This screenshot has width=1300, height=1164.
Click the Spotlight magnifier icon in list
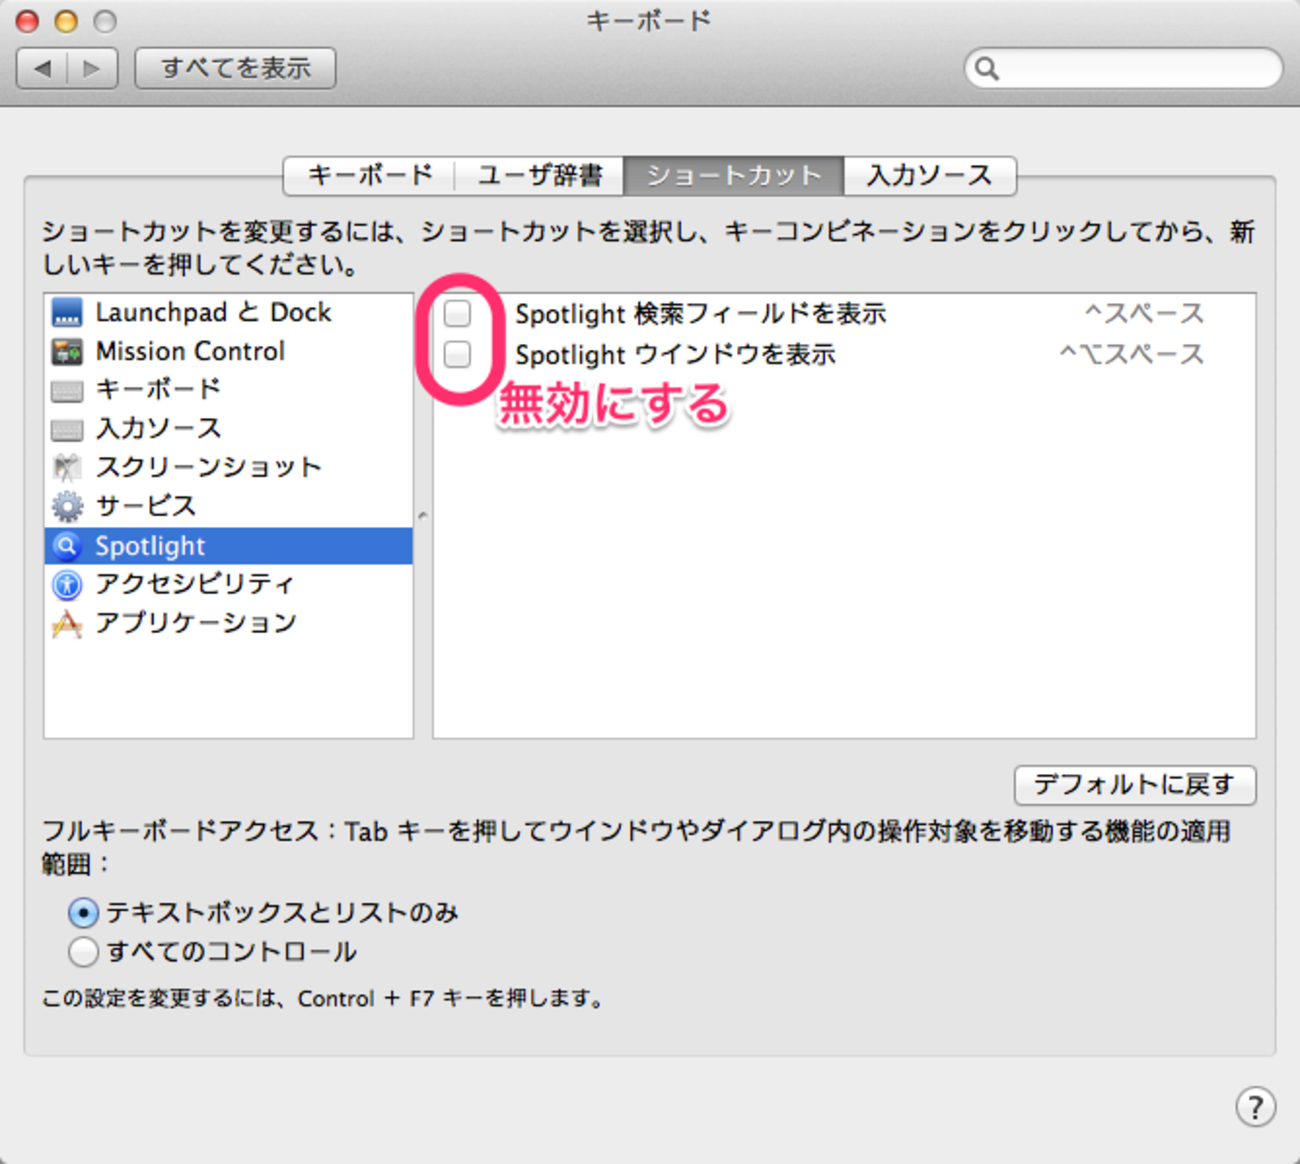[67, 546]
